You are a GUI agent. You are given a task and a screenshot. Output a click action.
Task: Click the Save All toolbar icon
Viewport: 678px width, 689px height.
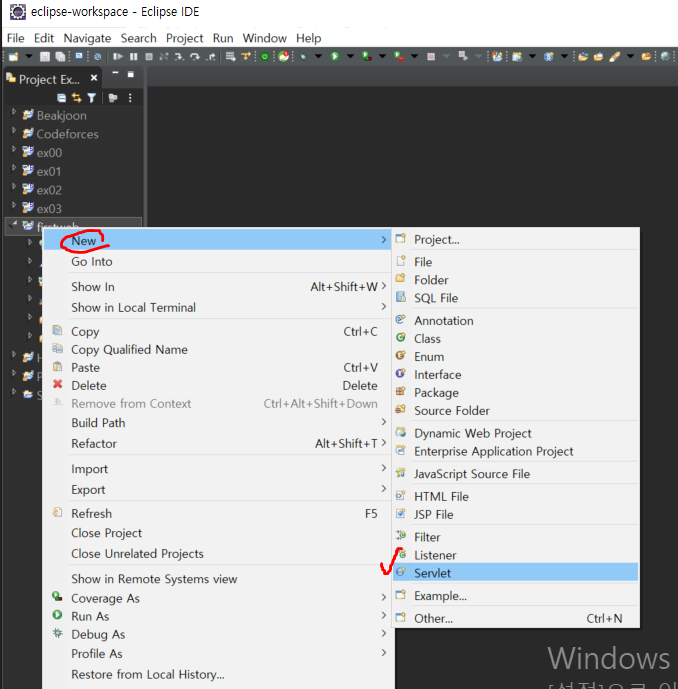point(60,57)
